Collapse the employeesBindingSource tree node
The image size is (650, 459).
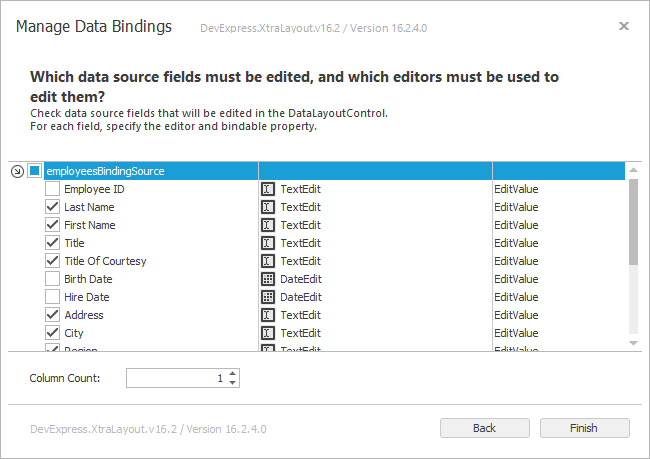point(17,171)
